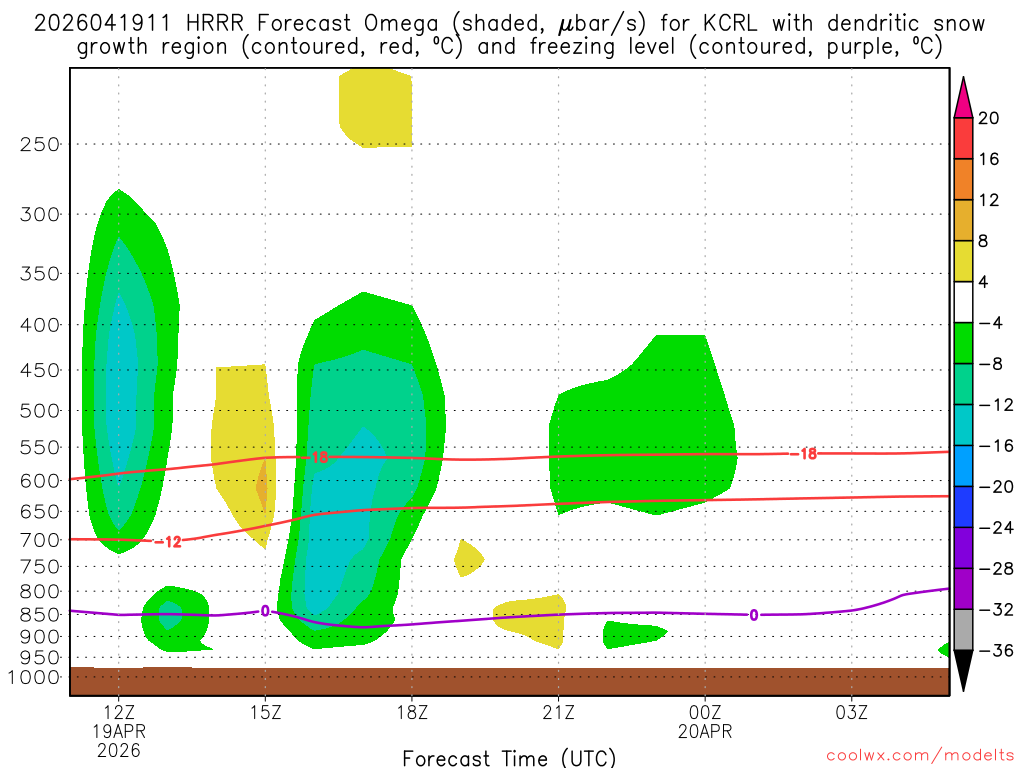Pick the violet -28 to -32 colorbar swatch
Viewport: 1024px width, 768px height.
(x=963, y=589)
